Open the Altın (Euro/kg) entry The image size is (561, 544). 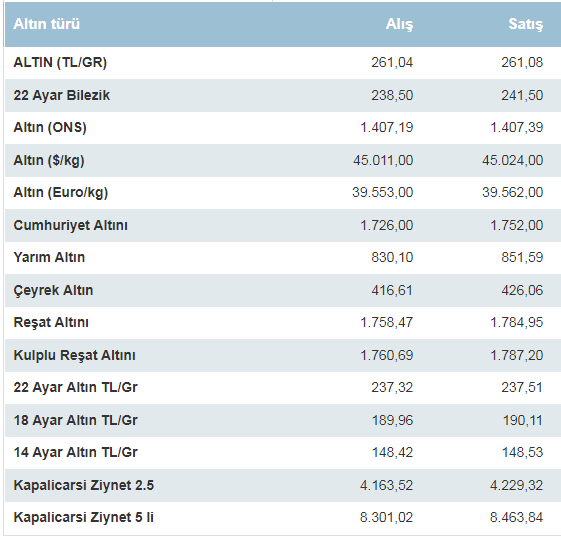tap(61, 193)
